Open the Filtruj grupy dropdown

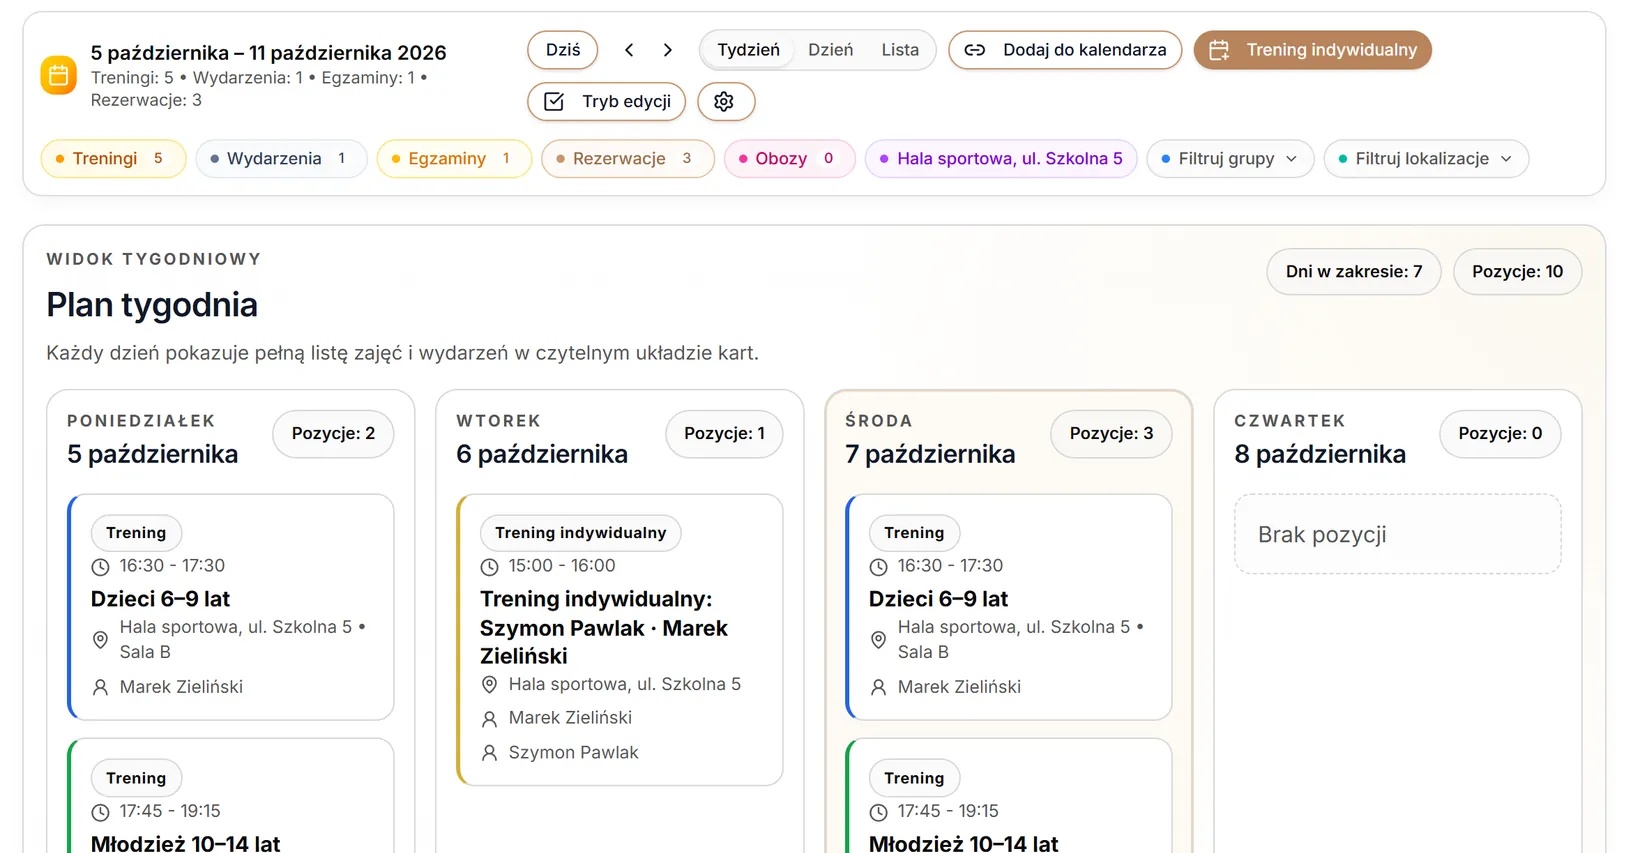tap(1230, 158)
